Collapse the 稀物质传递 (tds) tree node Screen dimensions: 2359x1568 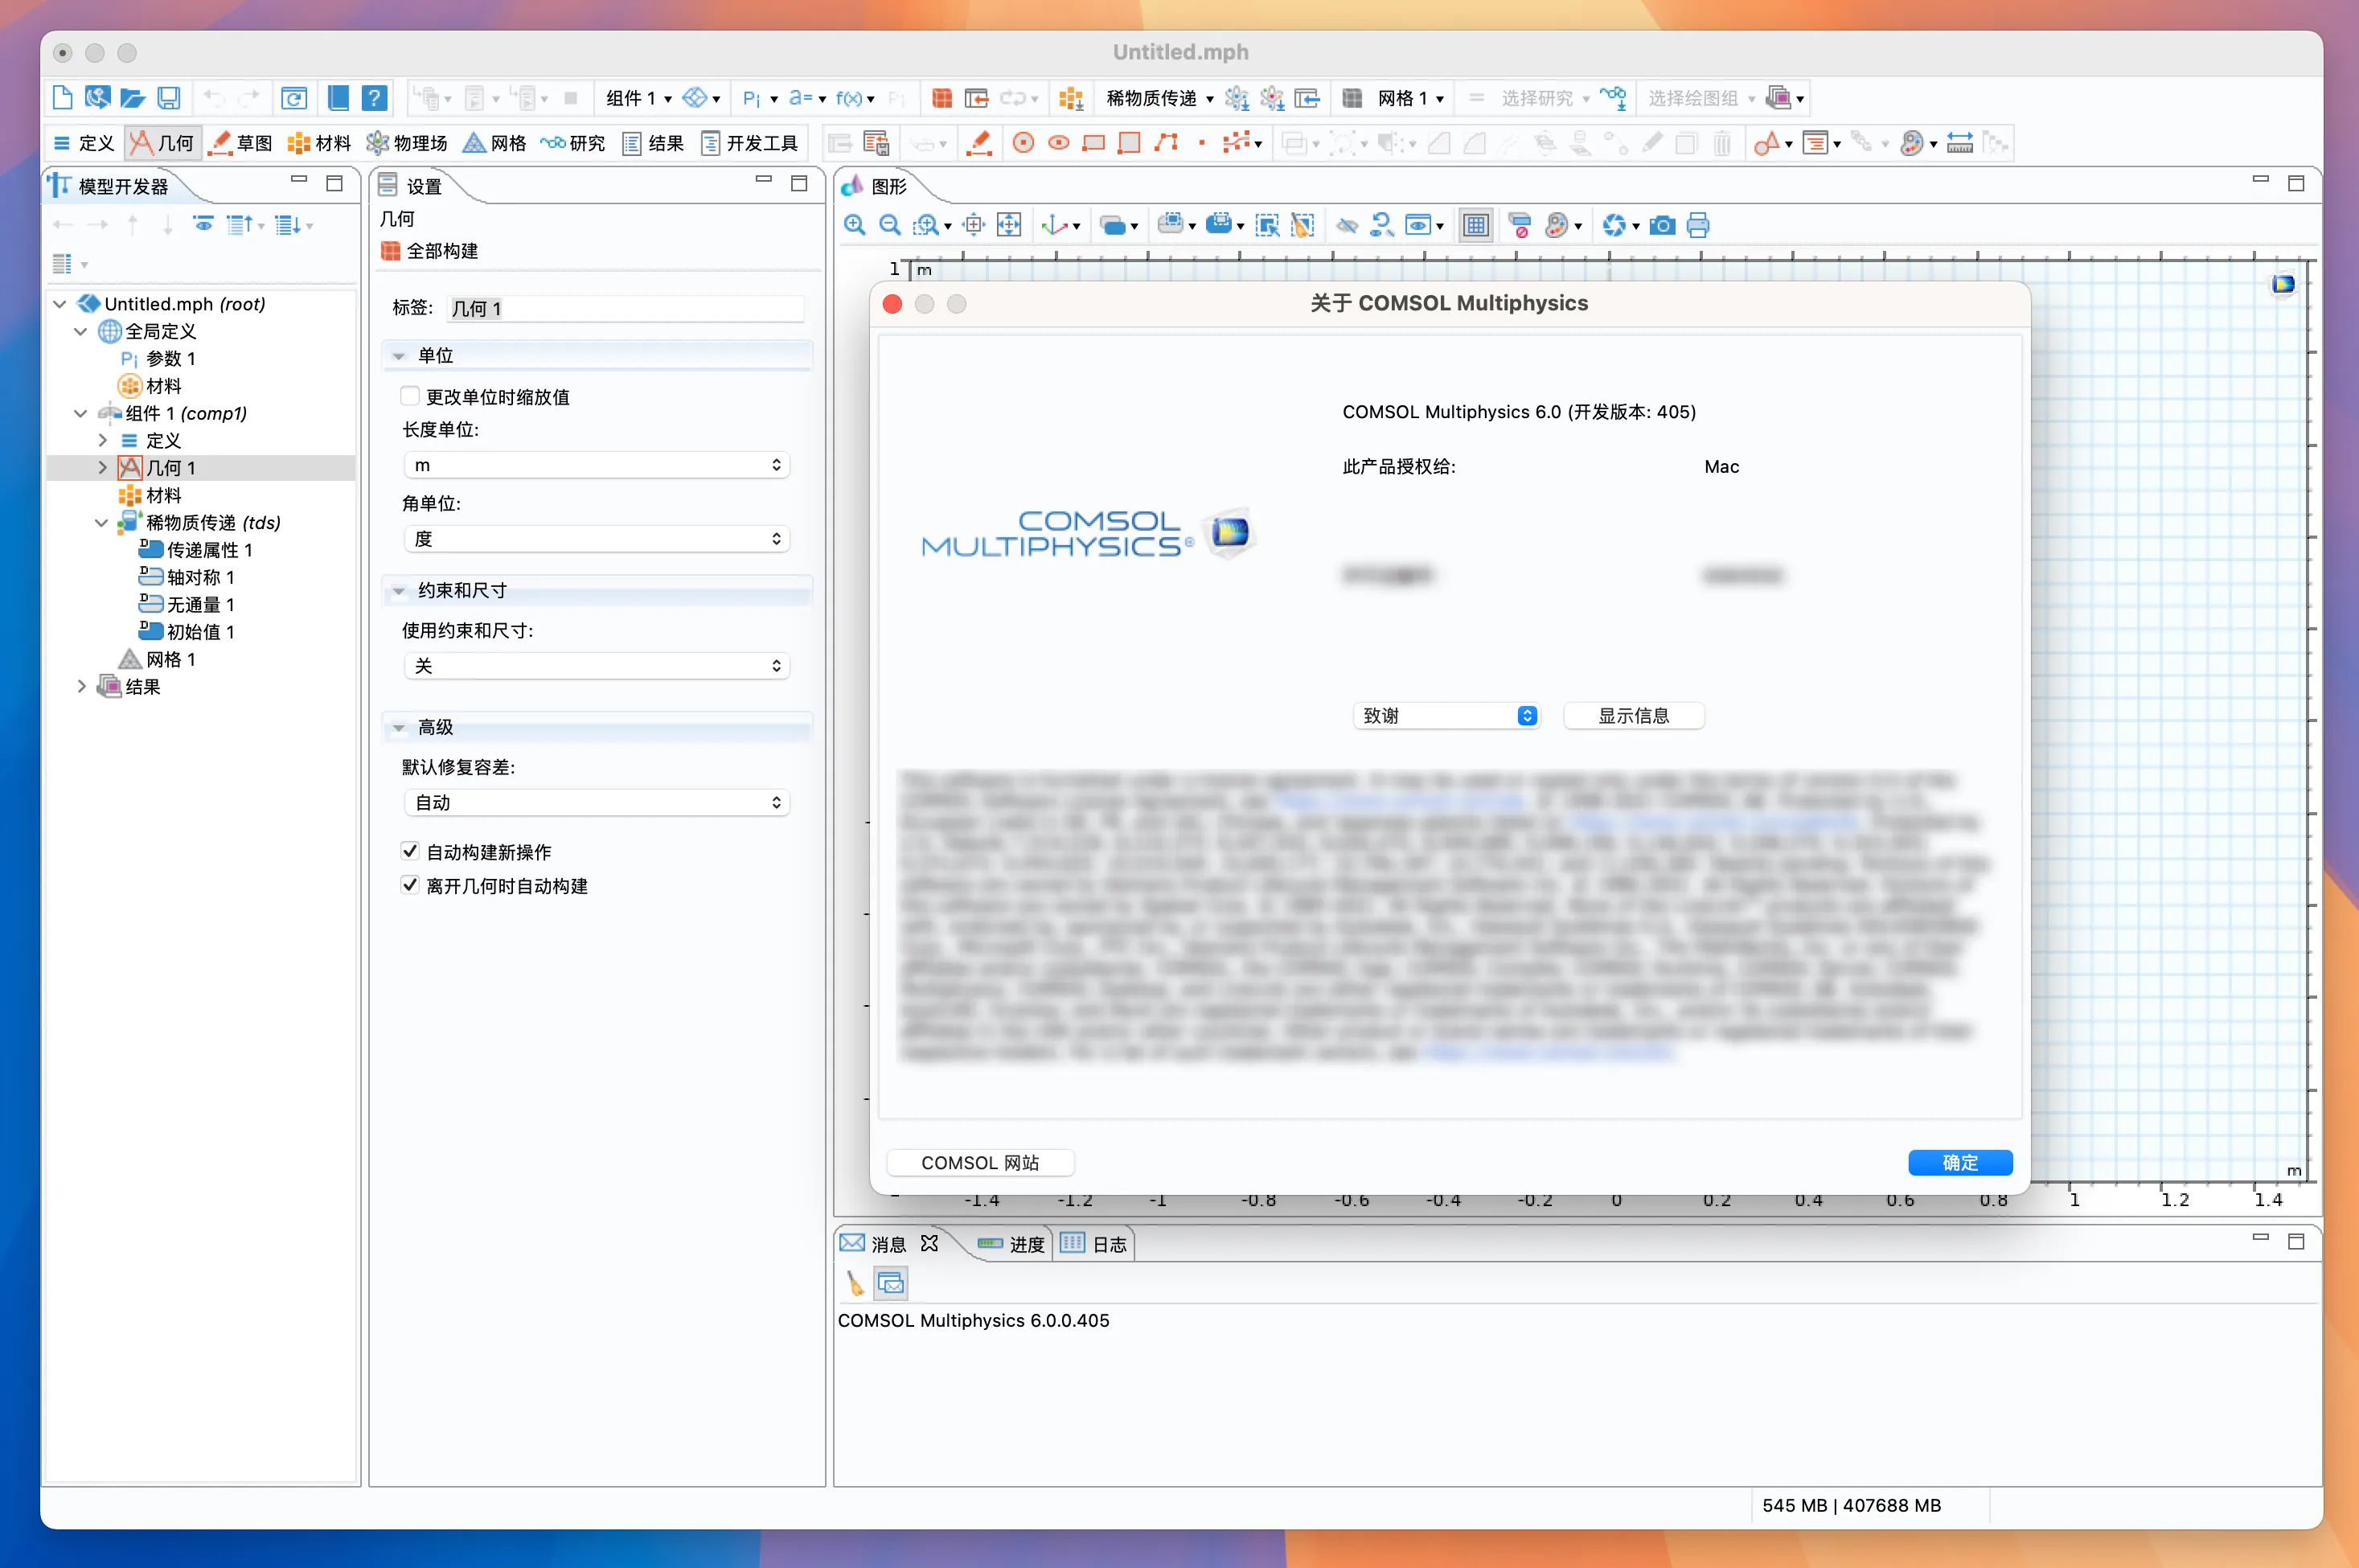pos(101,523)
